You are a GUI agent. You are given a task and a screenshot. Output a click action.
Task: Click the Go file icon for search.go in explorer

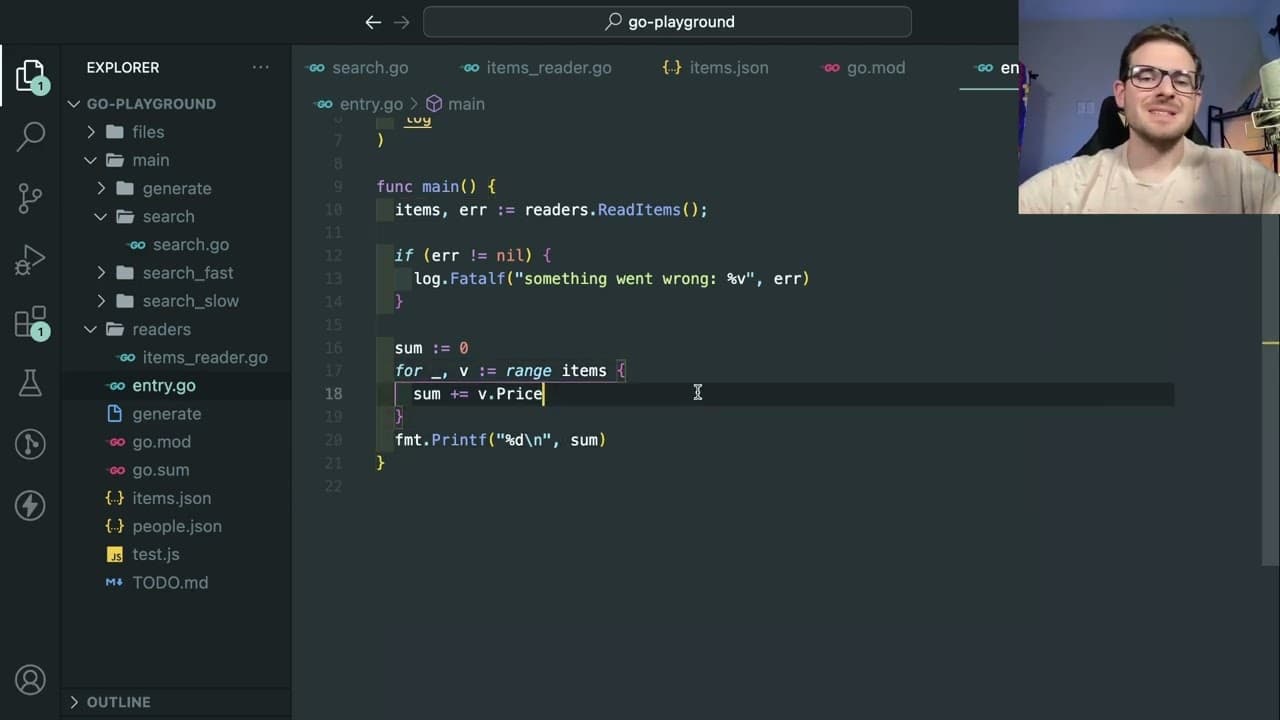136,245
